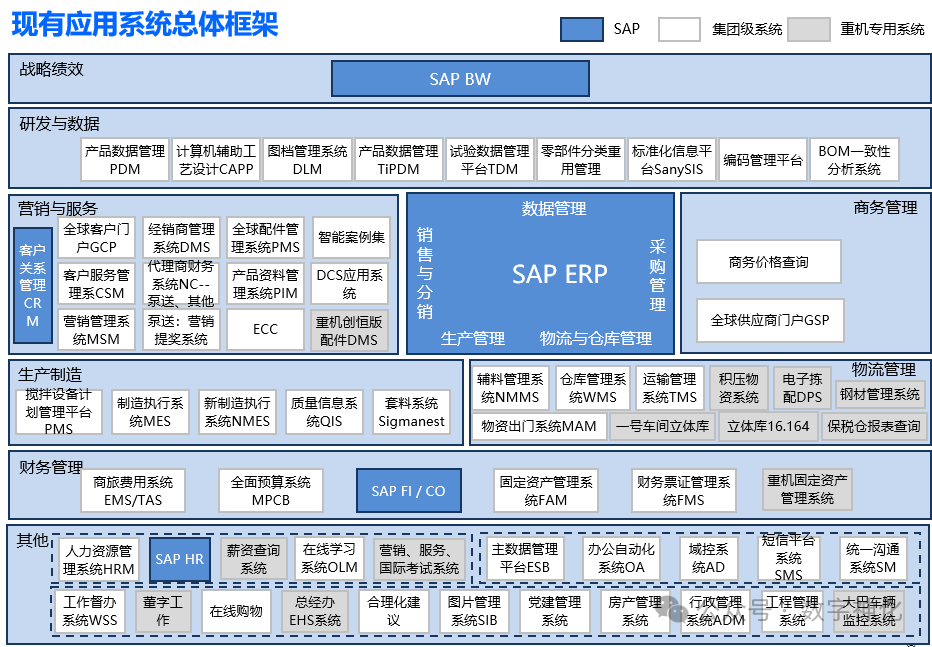
Task: Click 电子拣配DPS box
Action: pyautogui.click(x=802, y=388)
